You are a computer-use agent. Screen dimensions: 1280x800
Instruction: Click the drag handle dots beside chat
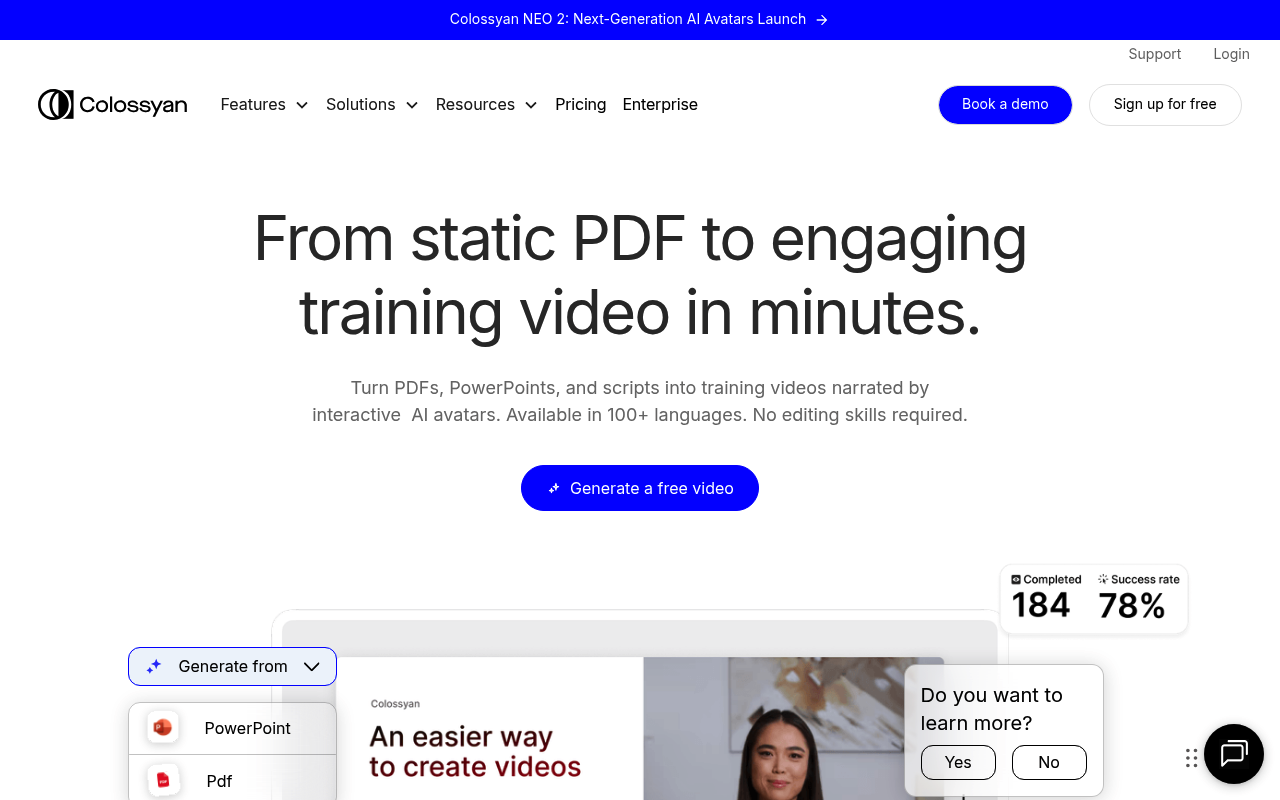pyautogui.click(x=1191, y=758)
